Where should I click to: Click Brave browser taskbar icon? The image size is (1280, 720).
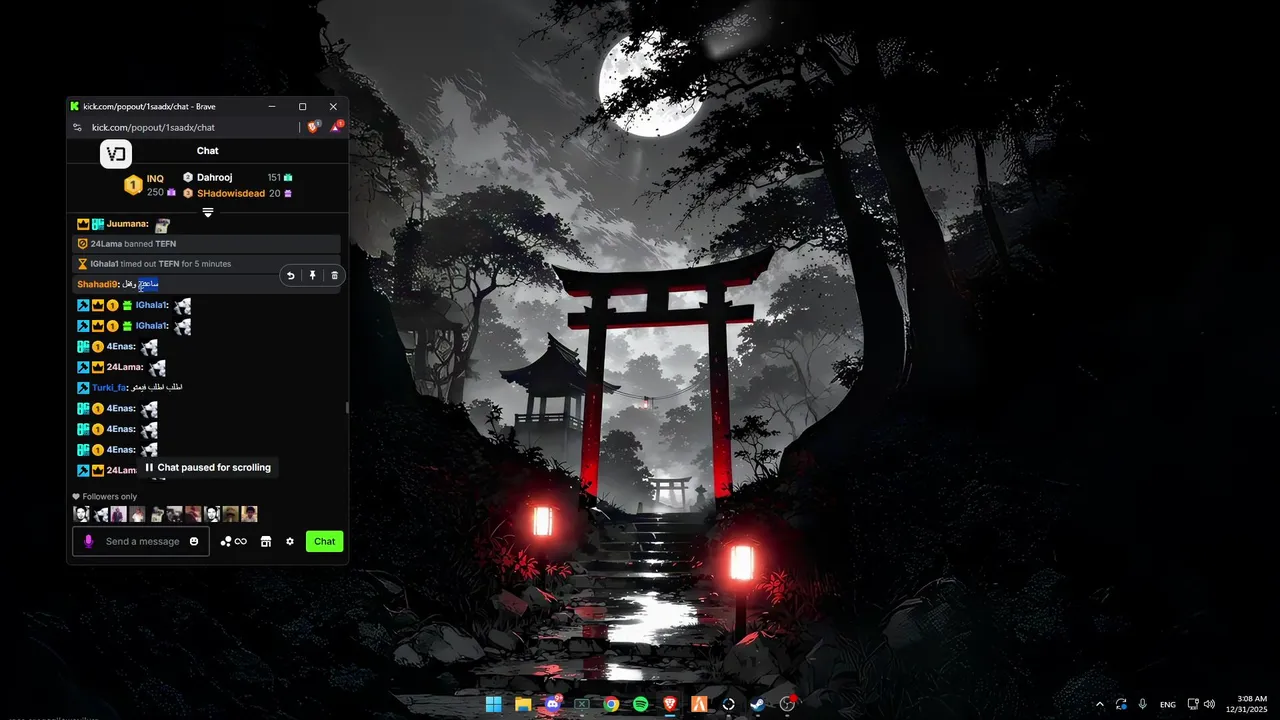tap(670, 704)
